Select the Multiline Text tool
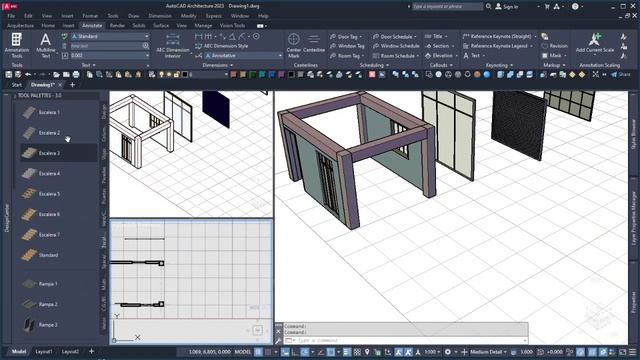The width and height of the screenshot is (640, 360). 46,45
